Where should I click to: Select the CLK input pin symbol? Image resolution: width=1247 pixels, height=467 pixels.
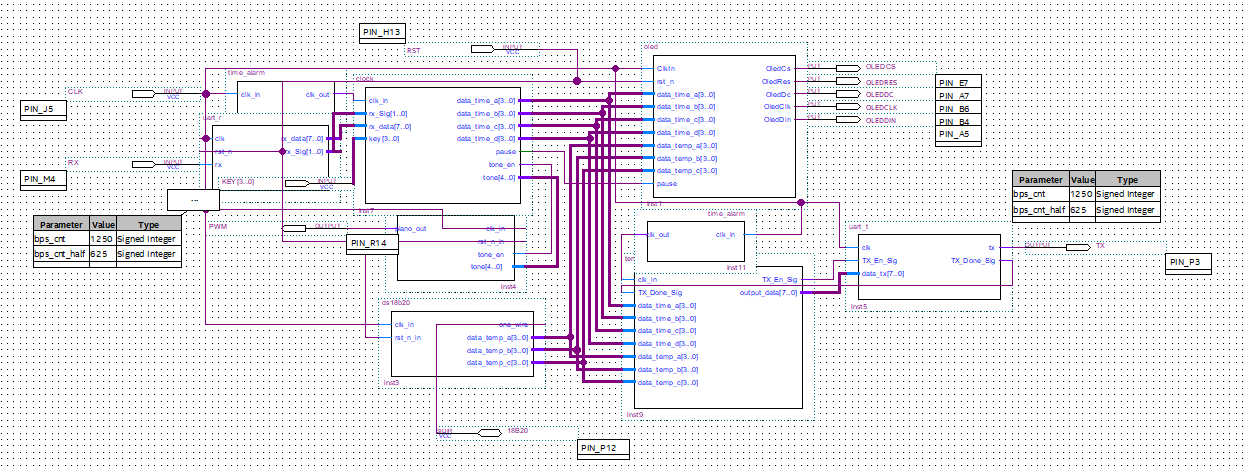(x=145, y=94)
